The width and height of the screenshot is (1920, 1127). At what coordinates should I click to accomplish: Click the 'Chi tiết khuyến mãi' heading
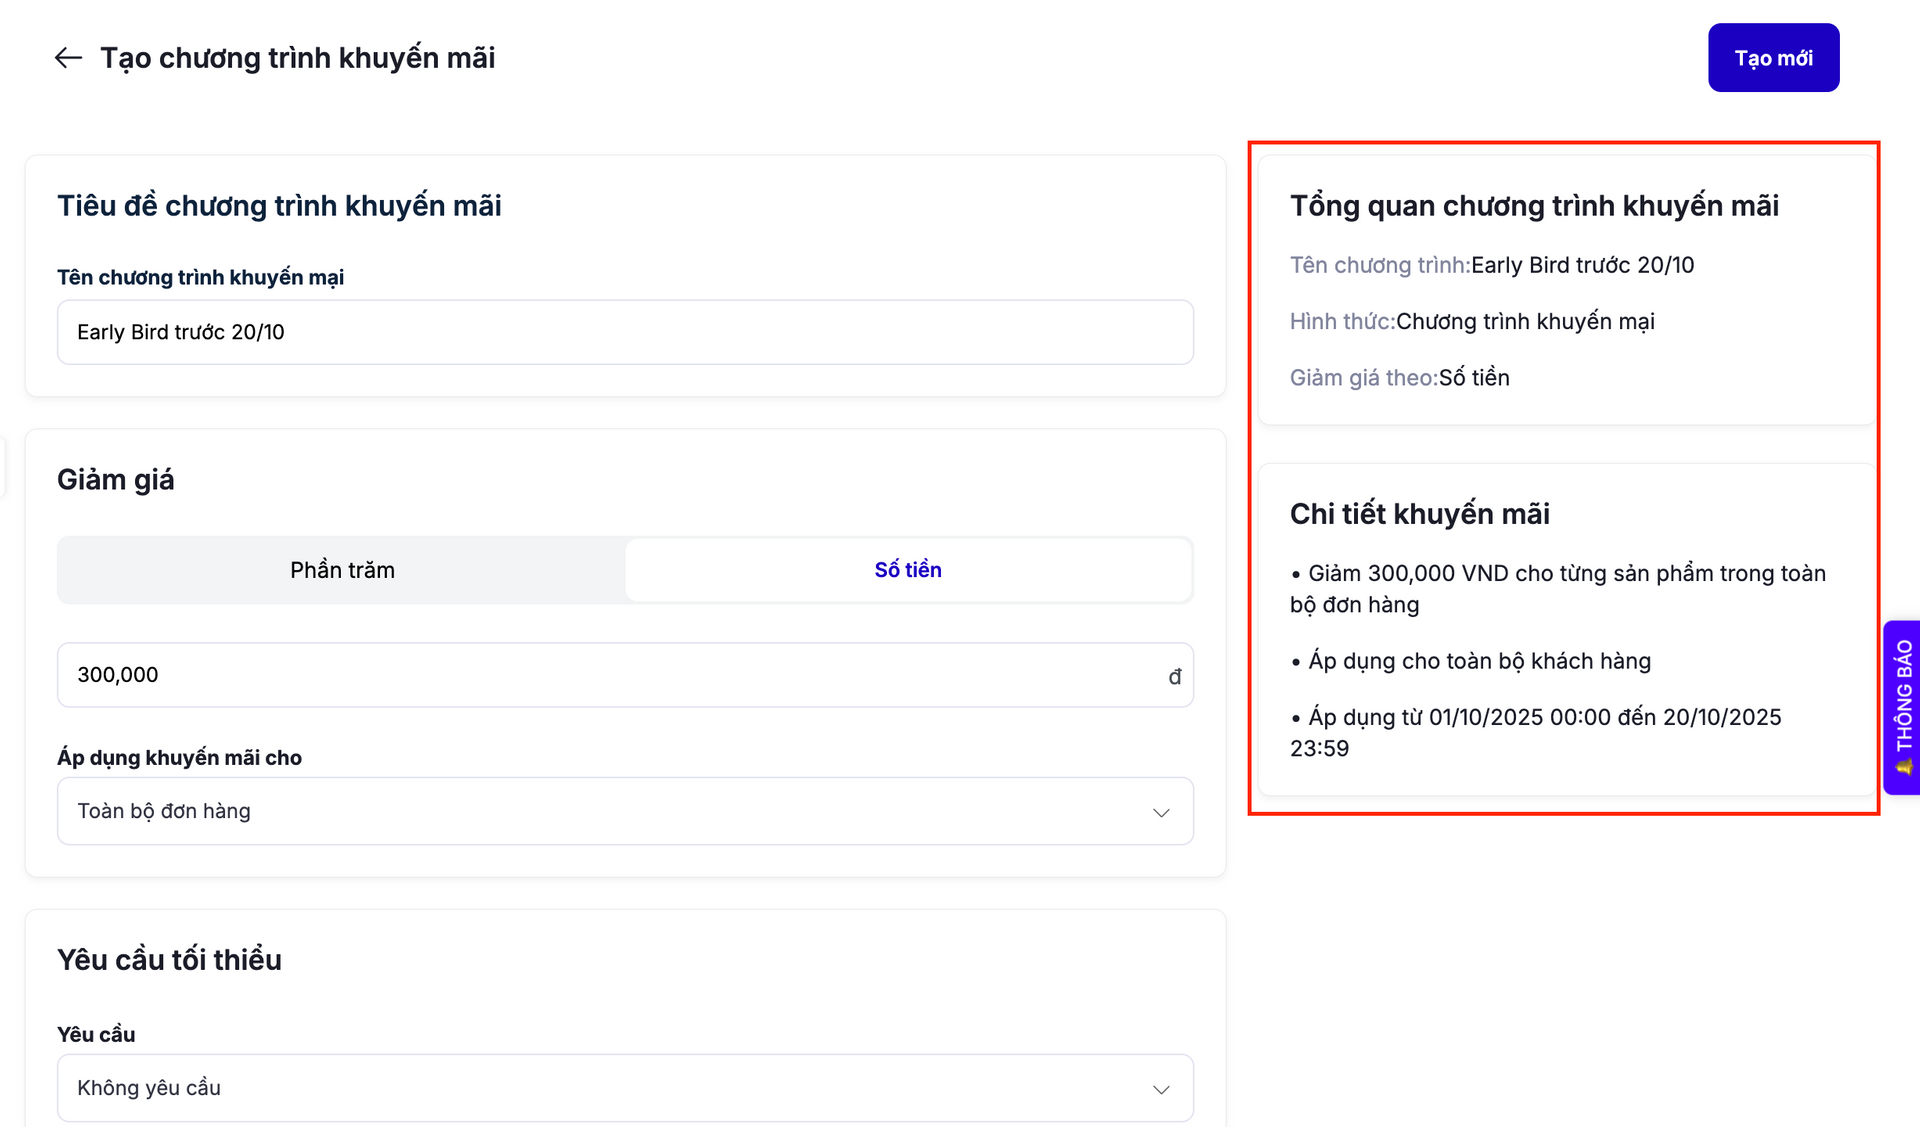click(1419, 514)
